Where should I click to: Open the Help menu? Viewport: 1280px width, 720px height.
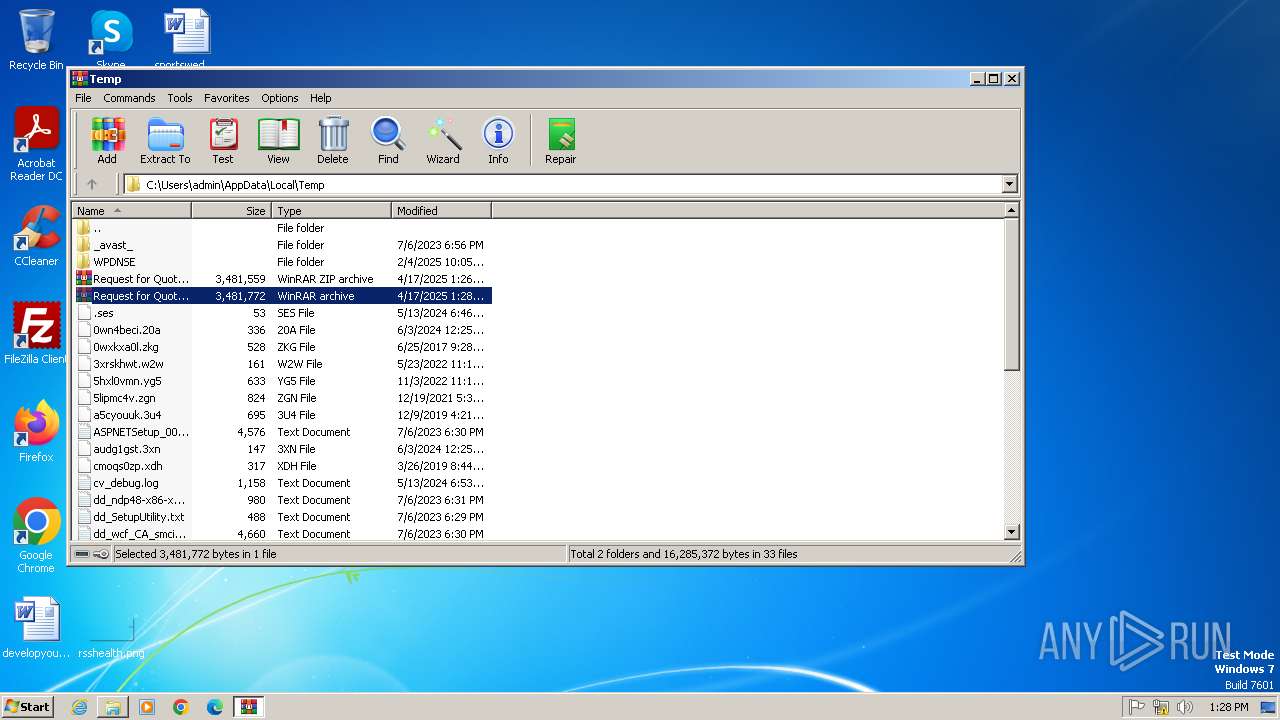(320, 98)
